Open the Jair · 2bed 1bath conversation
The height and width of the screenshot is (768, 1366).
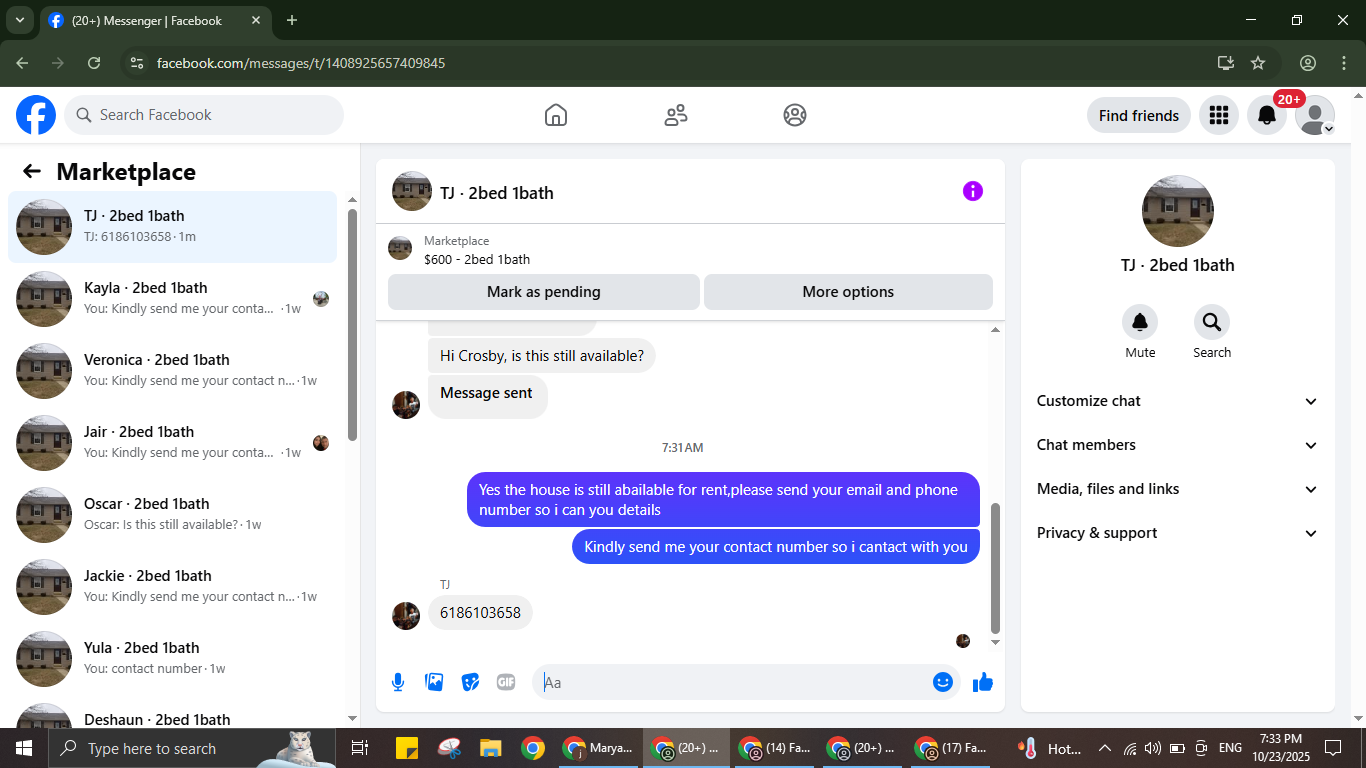coord(173,443)
